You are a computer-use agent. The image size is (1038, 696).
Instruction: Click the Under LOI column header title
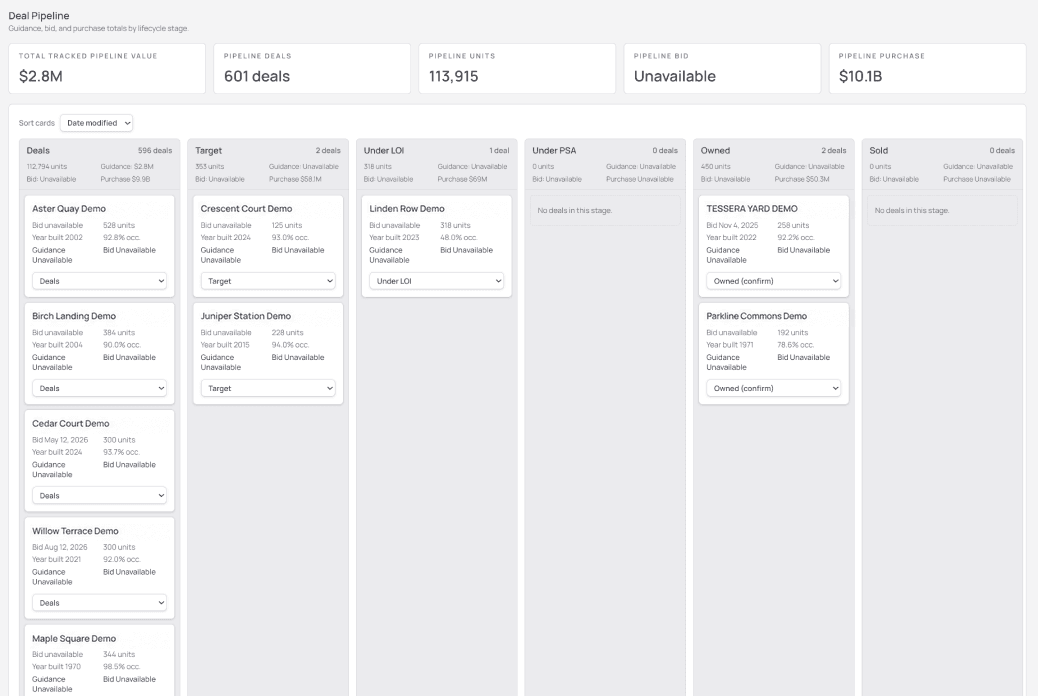tap(384, 150)
